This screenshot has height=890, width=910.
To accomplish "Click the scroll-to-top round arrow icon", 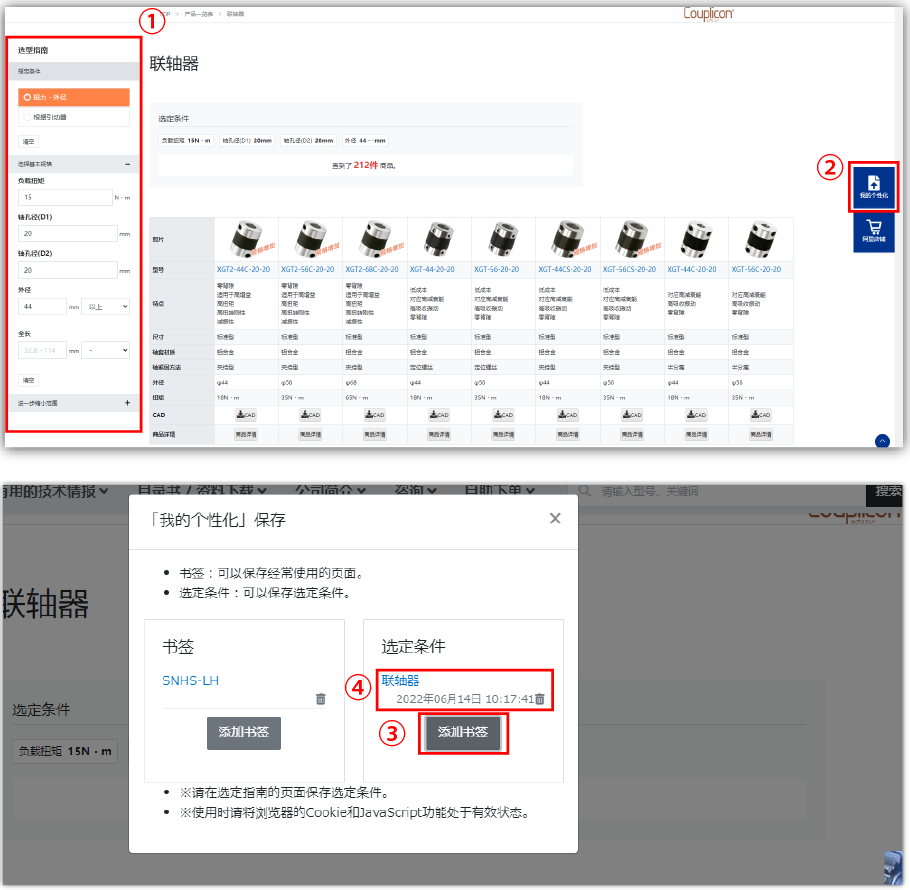I will point(882,441).
